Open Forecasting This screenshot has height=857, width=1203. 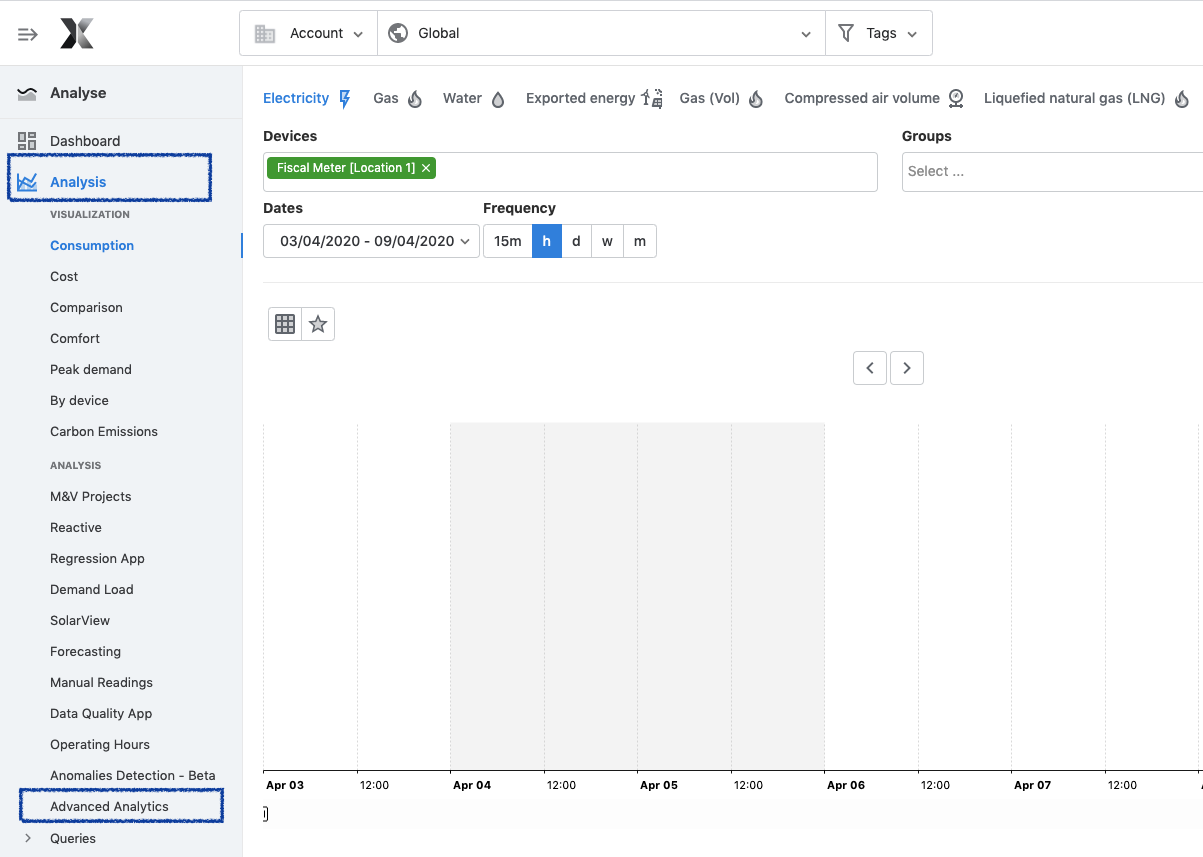click(x=85, y=651)
